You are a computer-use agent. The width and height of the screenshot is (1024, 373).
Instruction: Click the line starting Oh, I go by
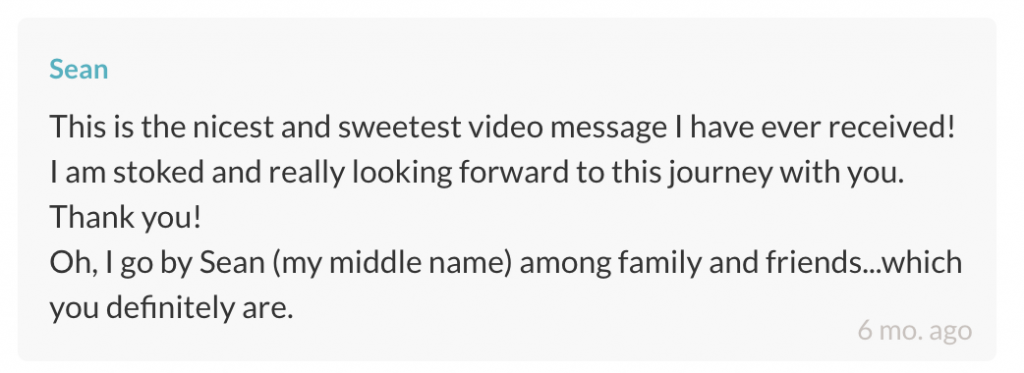pos(505,263)
